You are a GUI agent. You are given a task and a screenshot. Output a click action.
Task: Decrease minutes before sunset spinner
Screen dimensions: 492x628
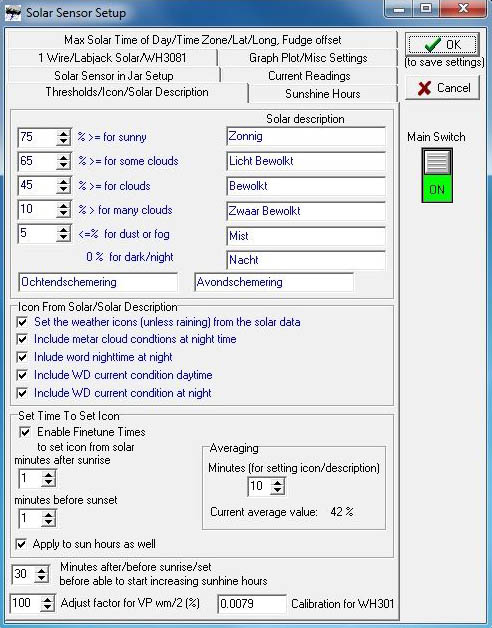pyautogui.click(x=48, y=522)
